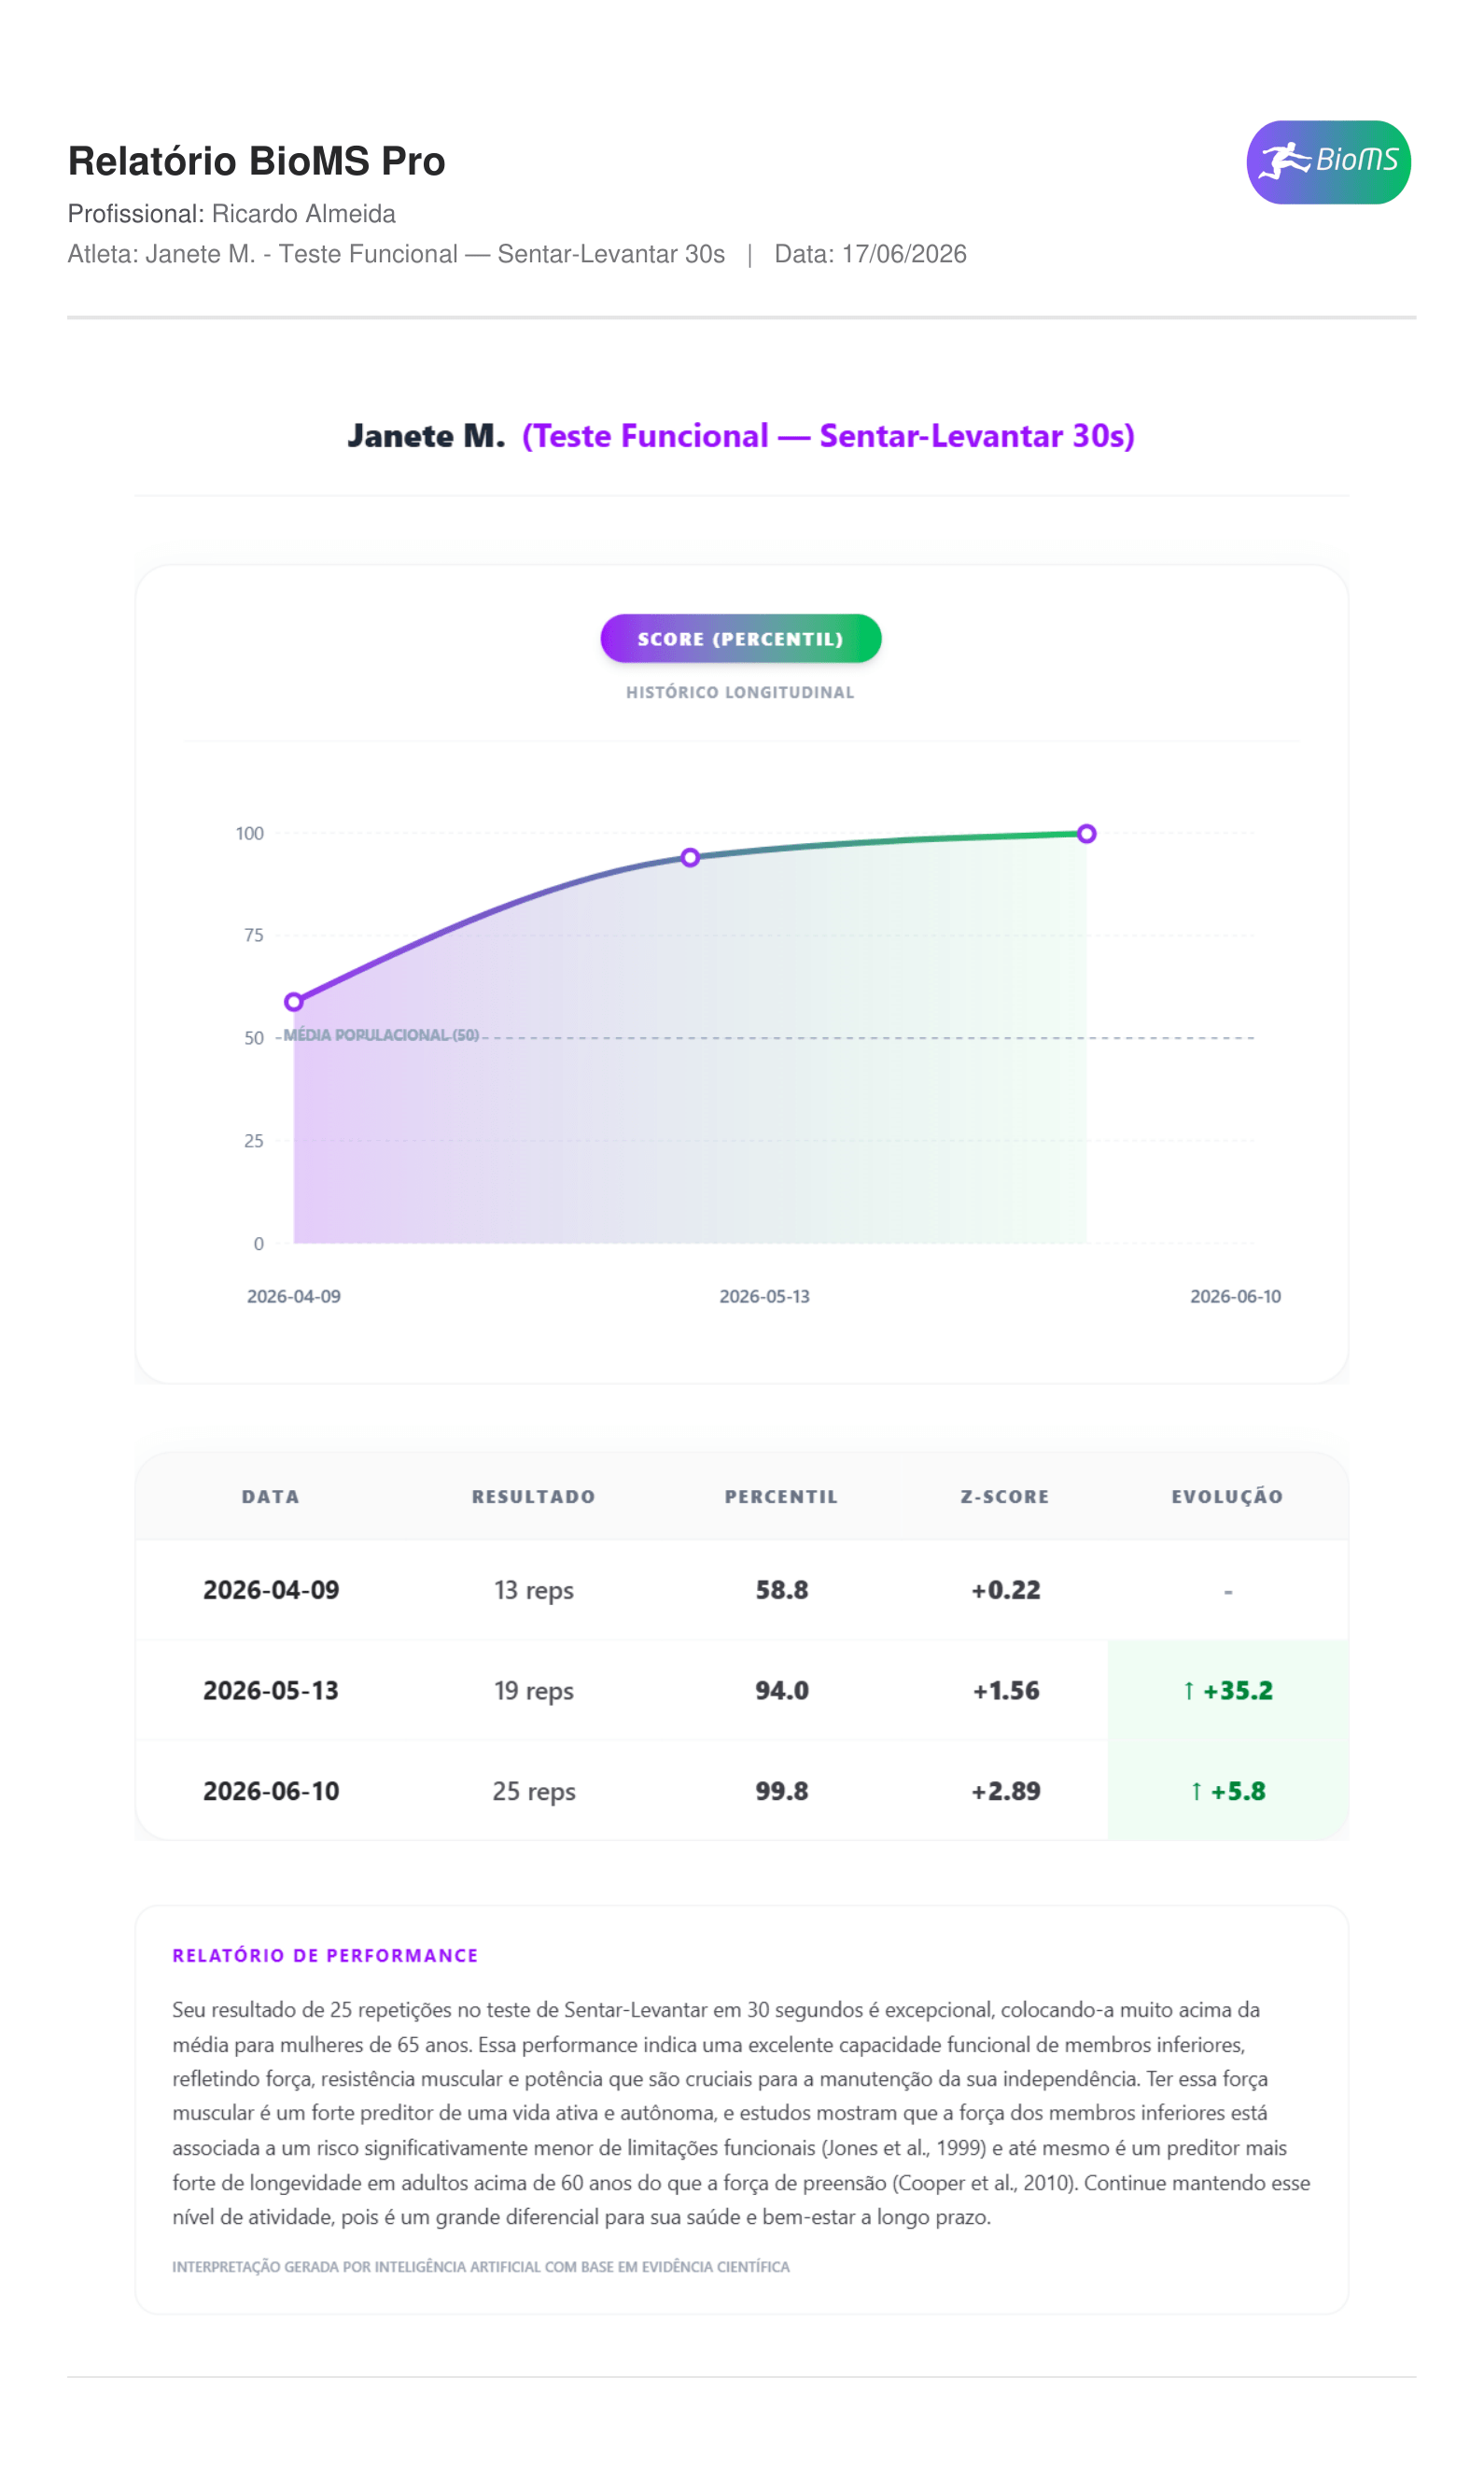Click the green up arrow +35.2 cell
The height and width of the screenshot is (2490, 1484).
[1227, 1690]
